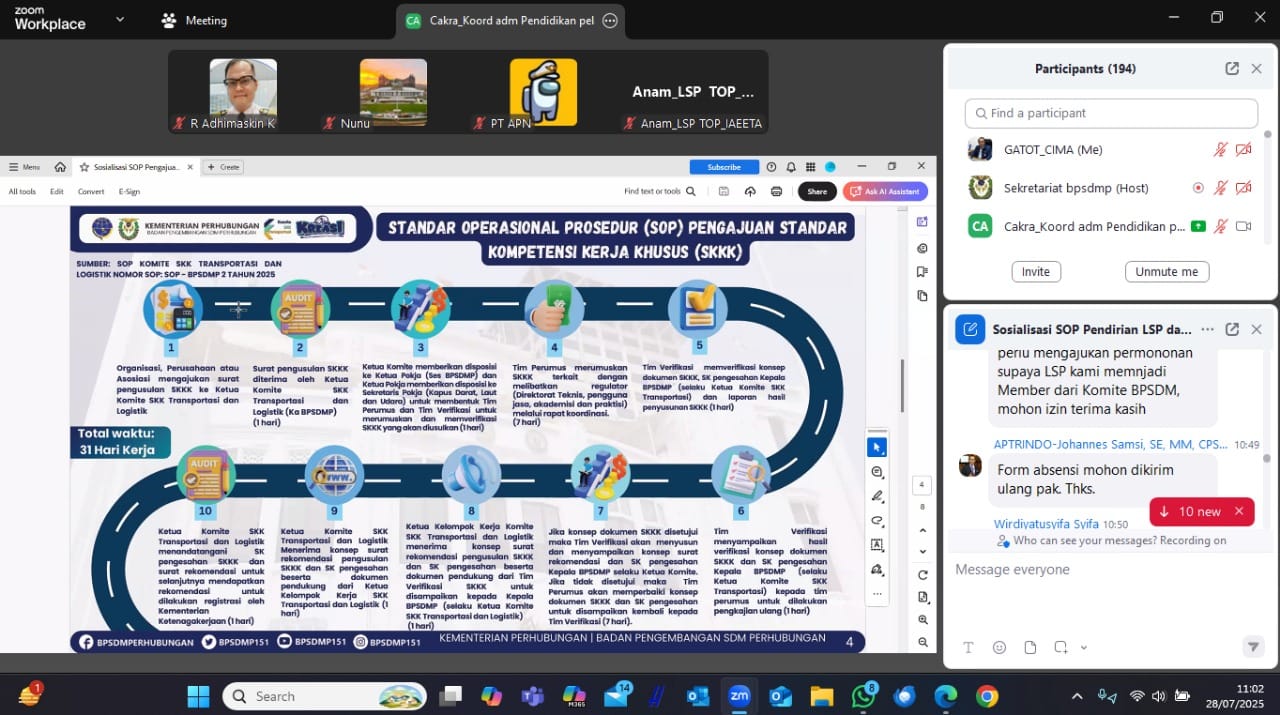Expand the screenshot options chevron in chat

[x=1083, y=648]
